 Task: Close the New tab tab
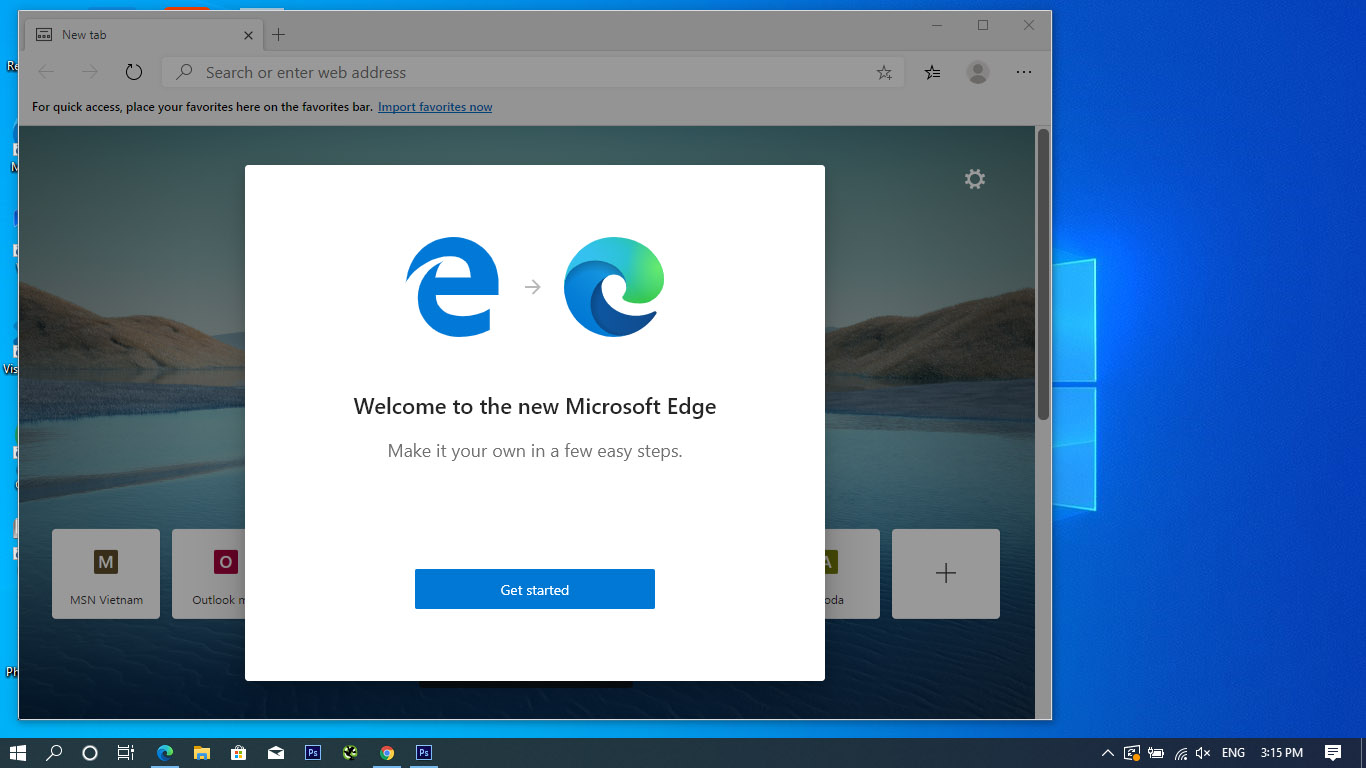pos(248,35)
